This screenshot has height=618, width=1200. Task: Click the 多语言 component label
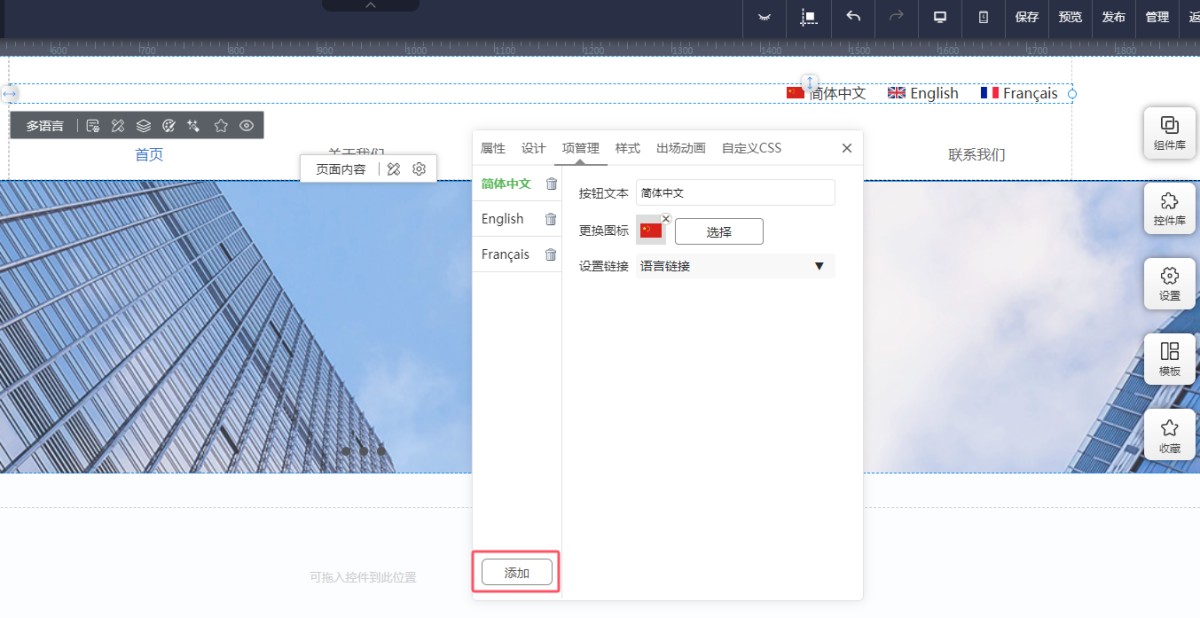[x=45, y=125]
